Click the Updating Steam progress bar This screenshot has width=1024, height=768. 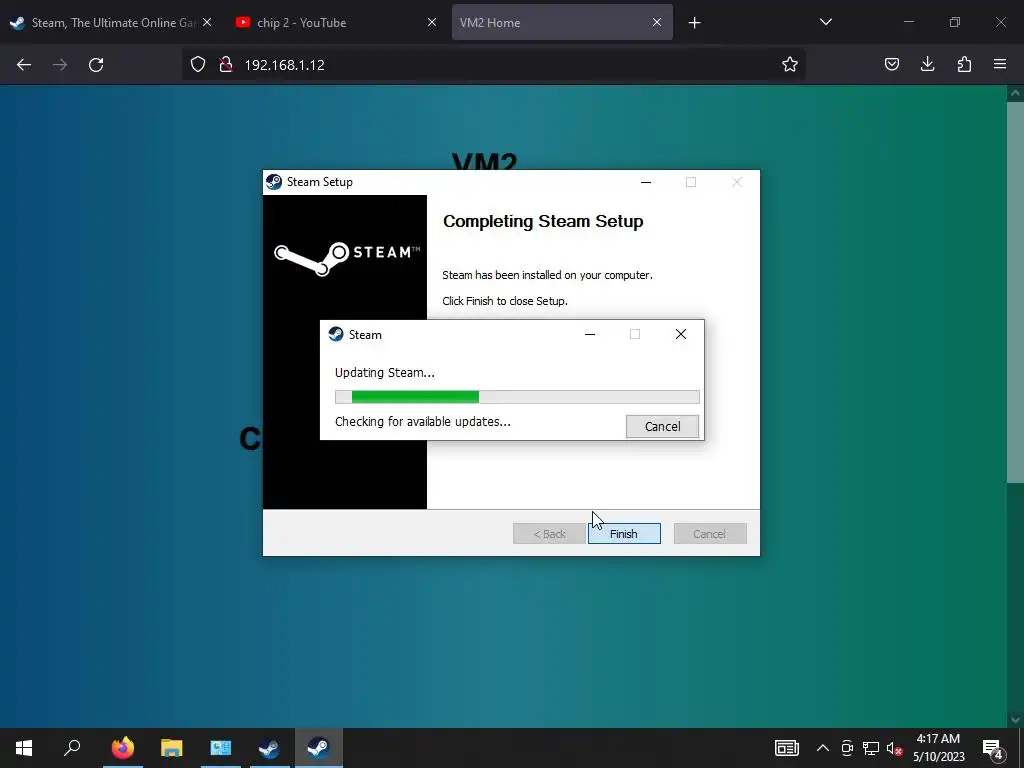(517, 396)
